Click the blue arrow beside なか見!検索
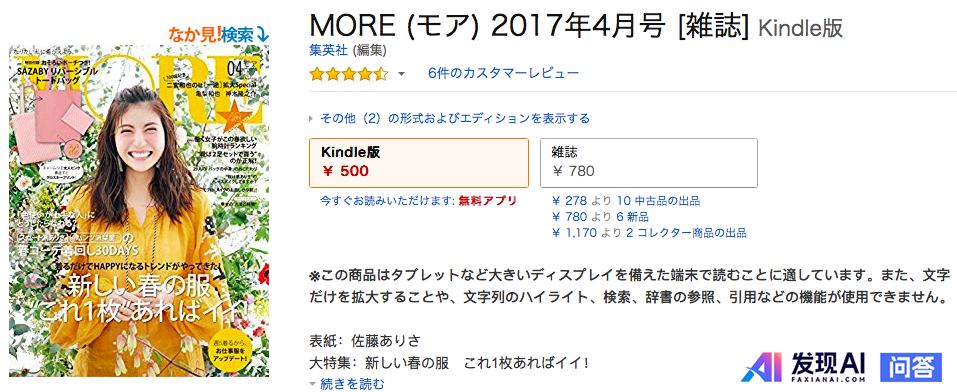 point(262,35)
